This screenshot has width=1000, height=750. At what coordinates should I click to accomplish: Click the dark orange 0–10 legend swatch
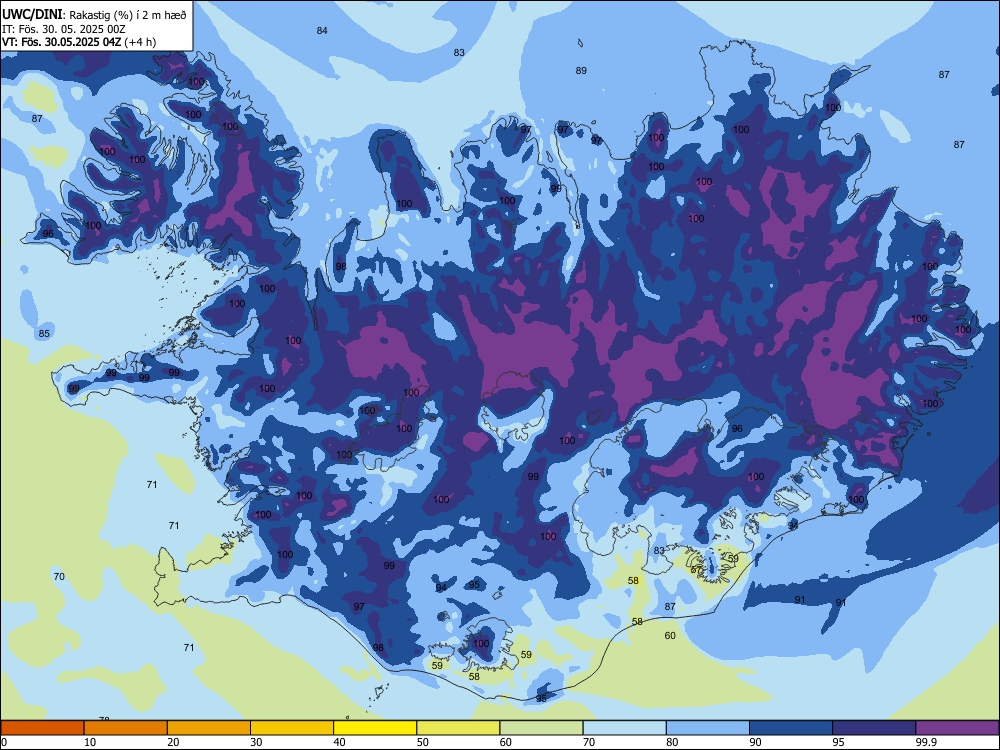42,728
